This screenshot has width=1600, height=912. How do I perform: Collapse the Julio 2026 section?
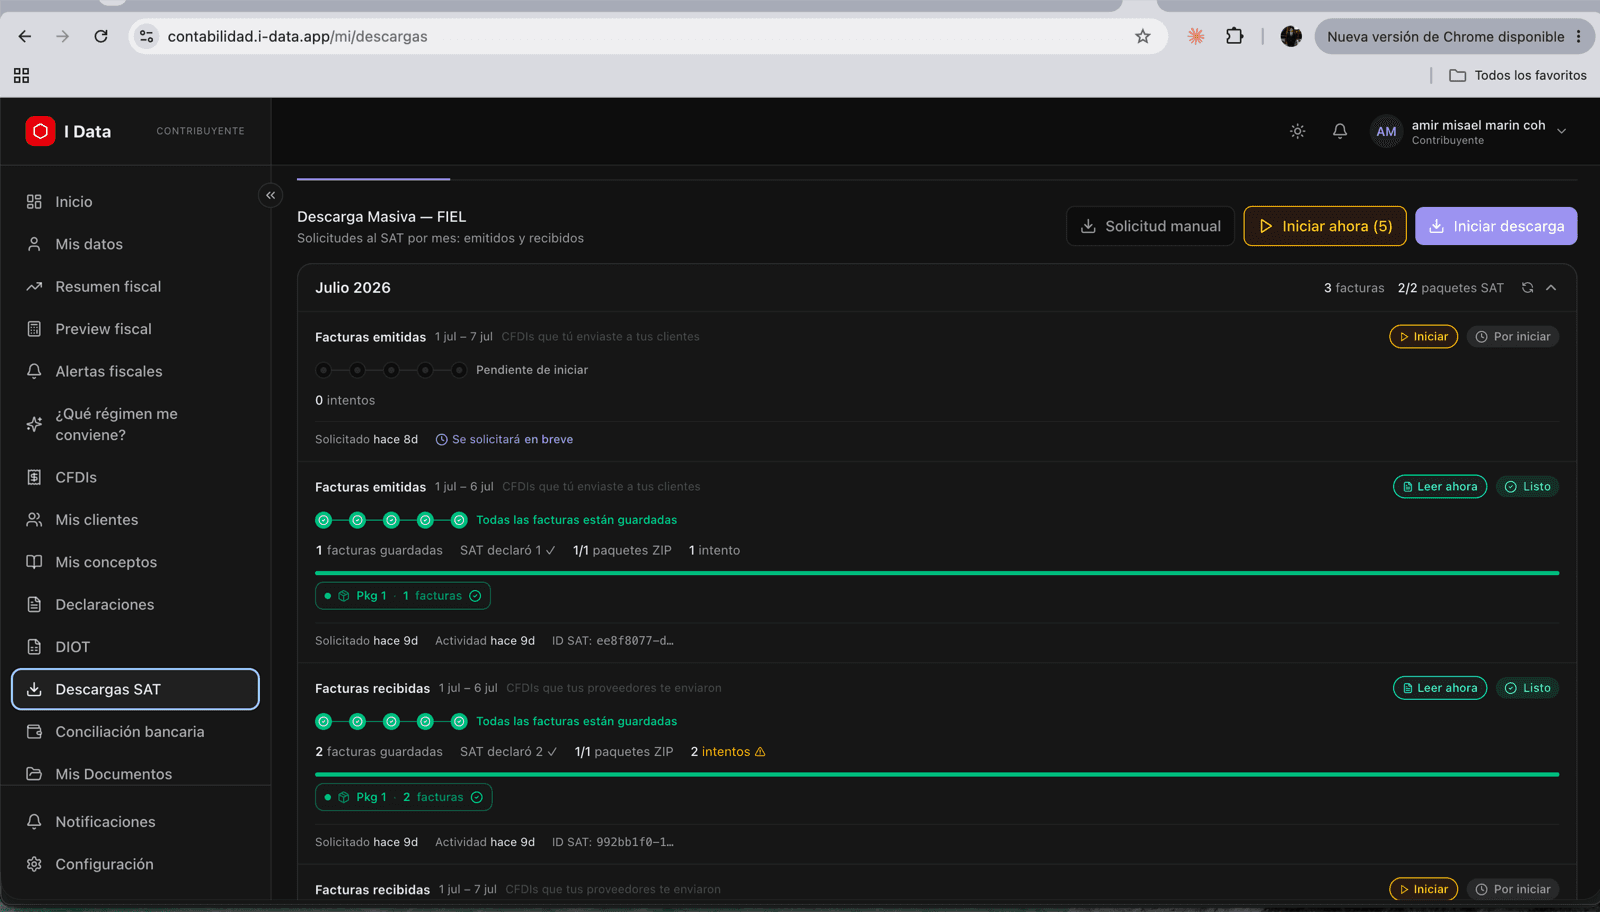pos(1551,288)
